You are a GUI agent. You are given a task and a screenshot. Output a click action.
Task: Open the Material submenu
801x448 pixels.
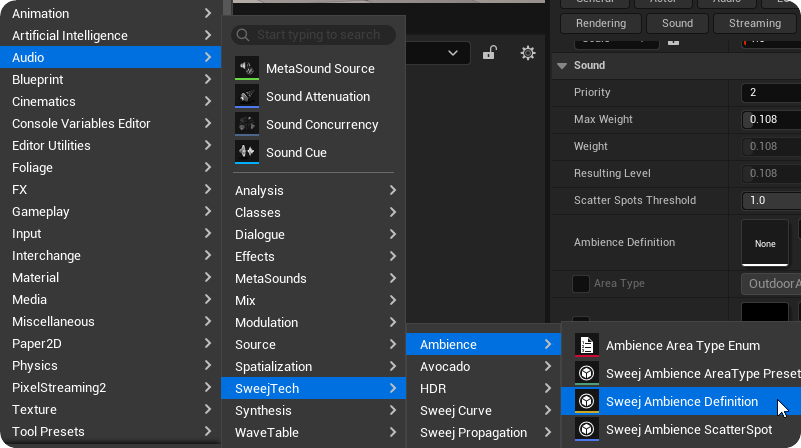[x=110, y=277]
